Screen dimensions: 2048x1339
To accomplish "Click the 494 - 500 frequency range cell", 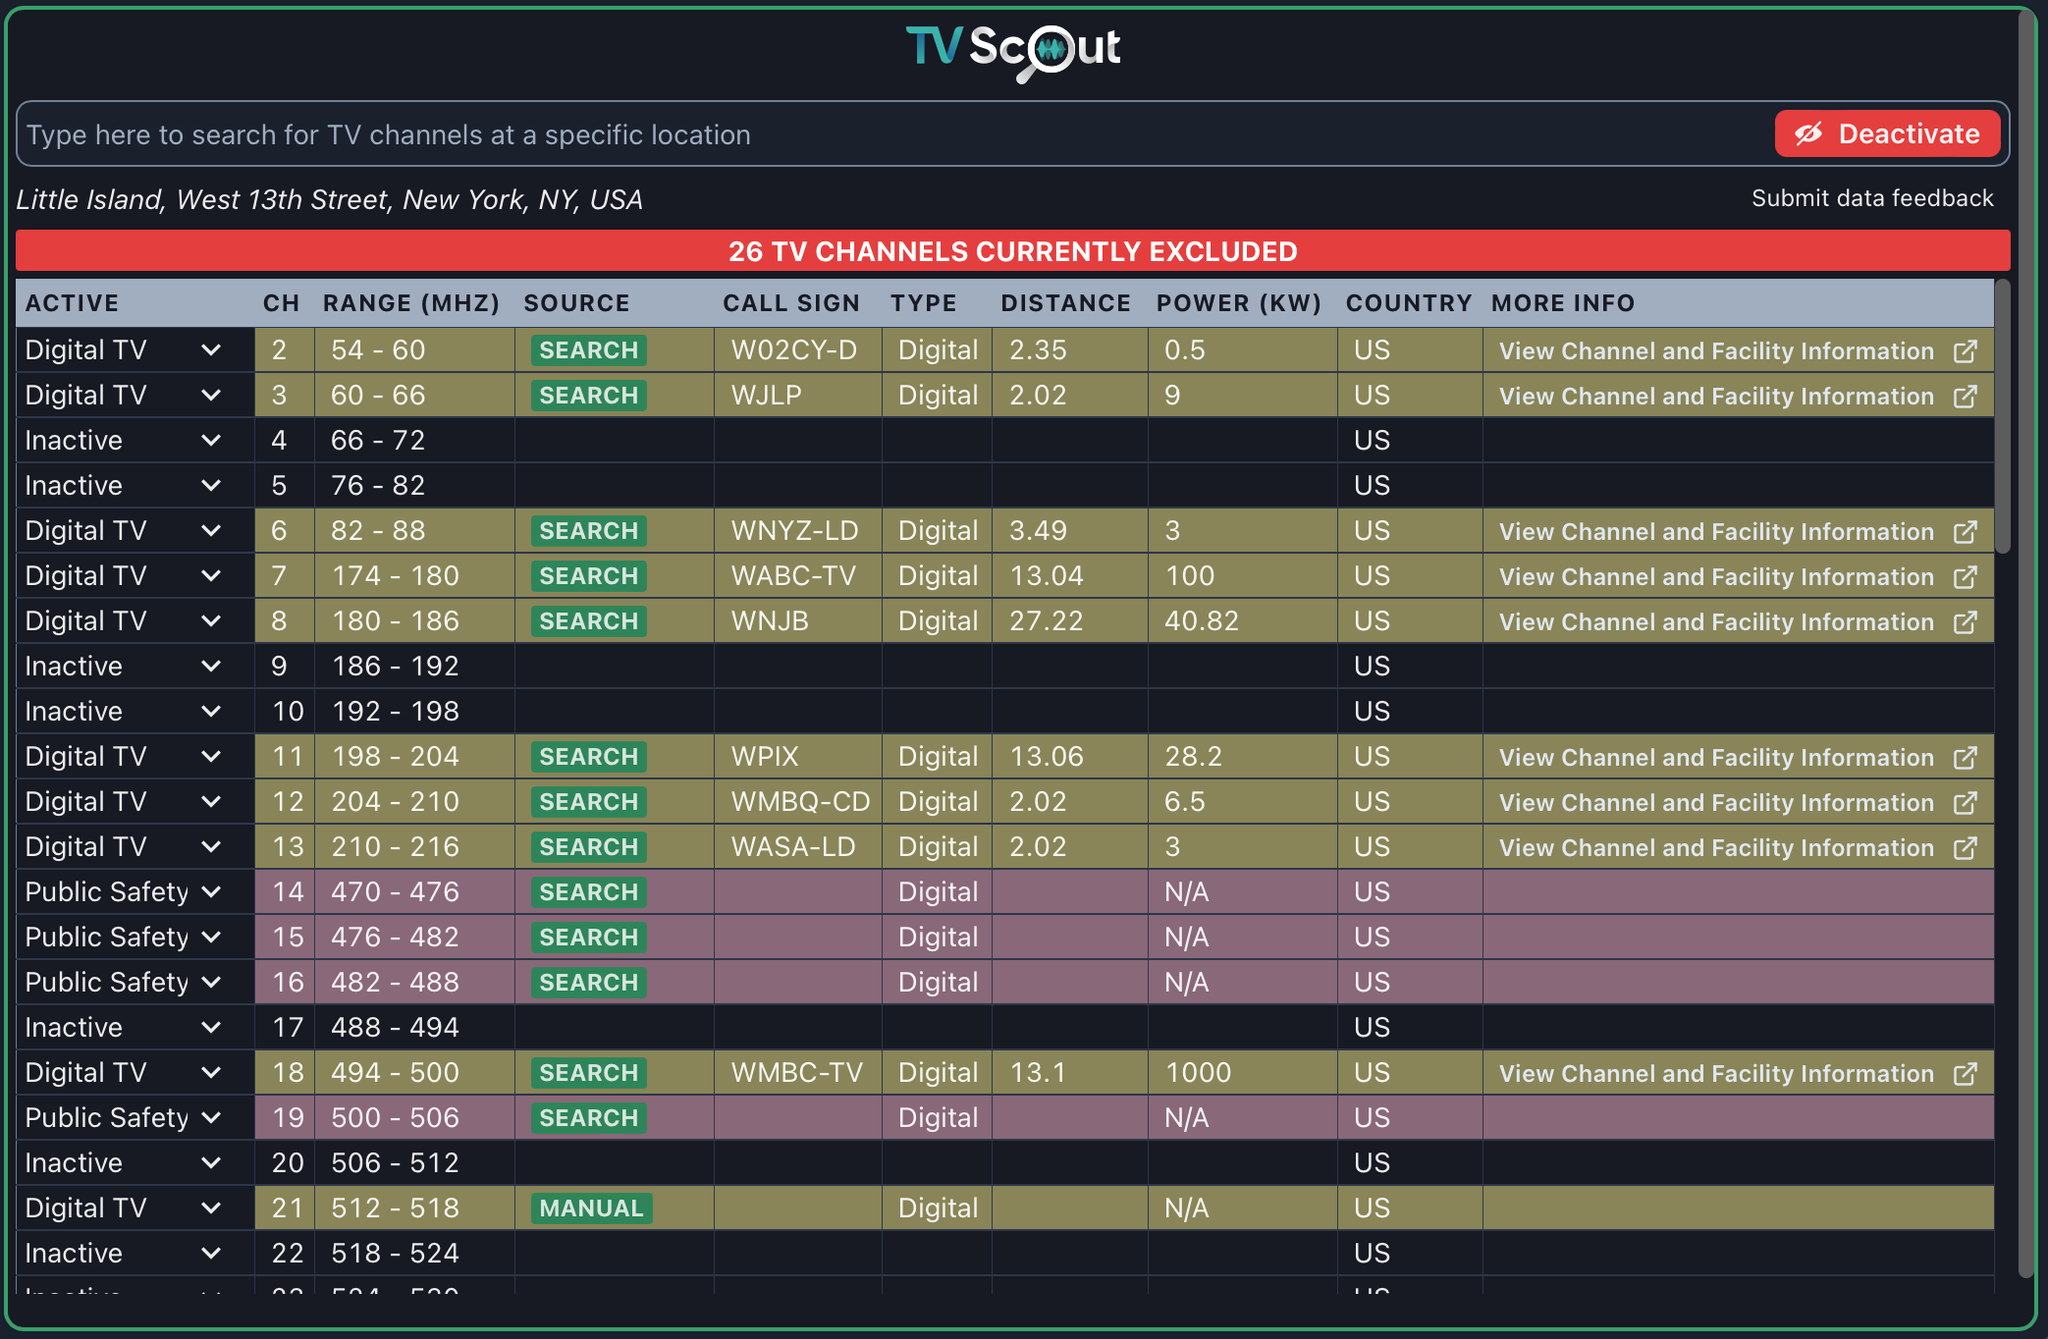I will click(415, 1073).
